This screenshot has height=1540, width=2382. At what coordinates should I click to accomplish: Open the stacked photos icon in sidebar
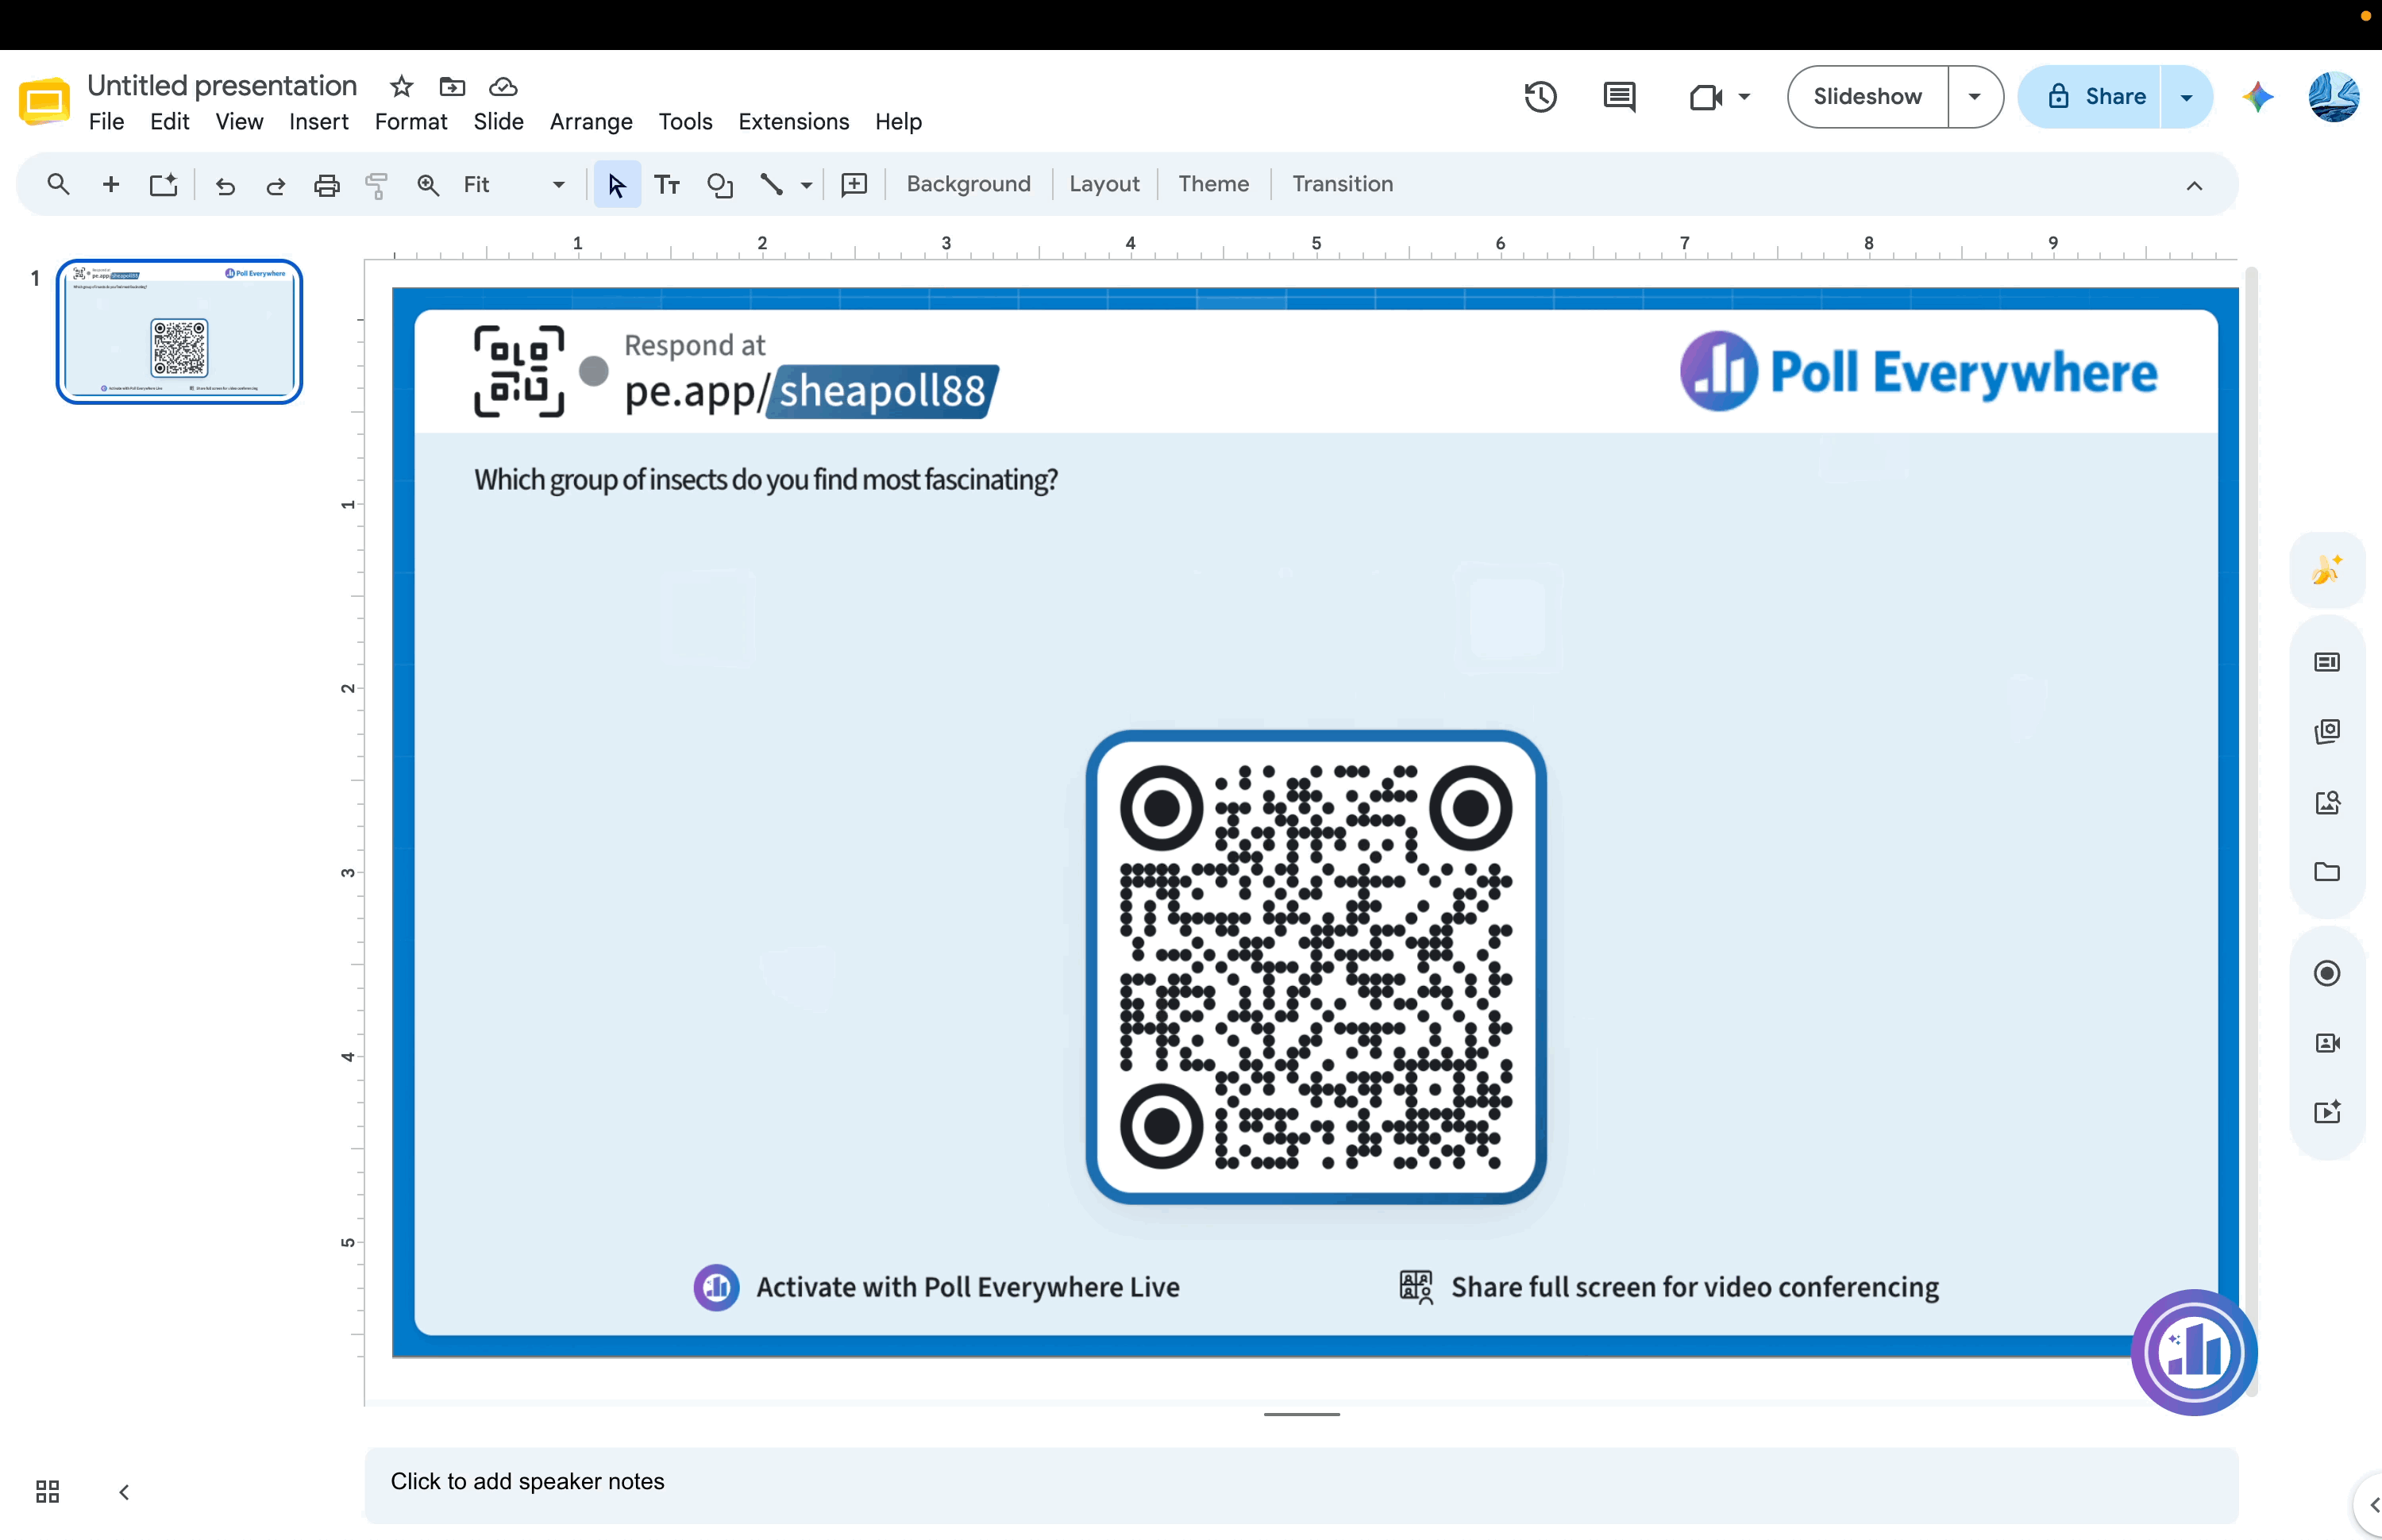(x=2327, y=732)
